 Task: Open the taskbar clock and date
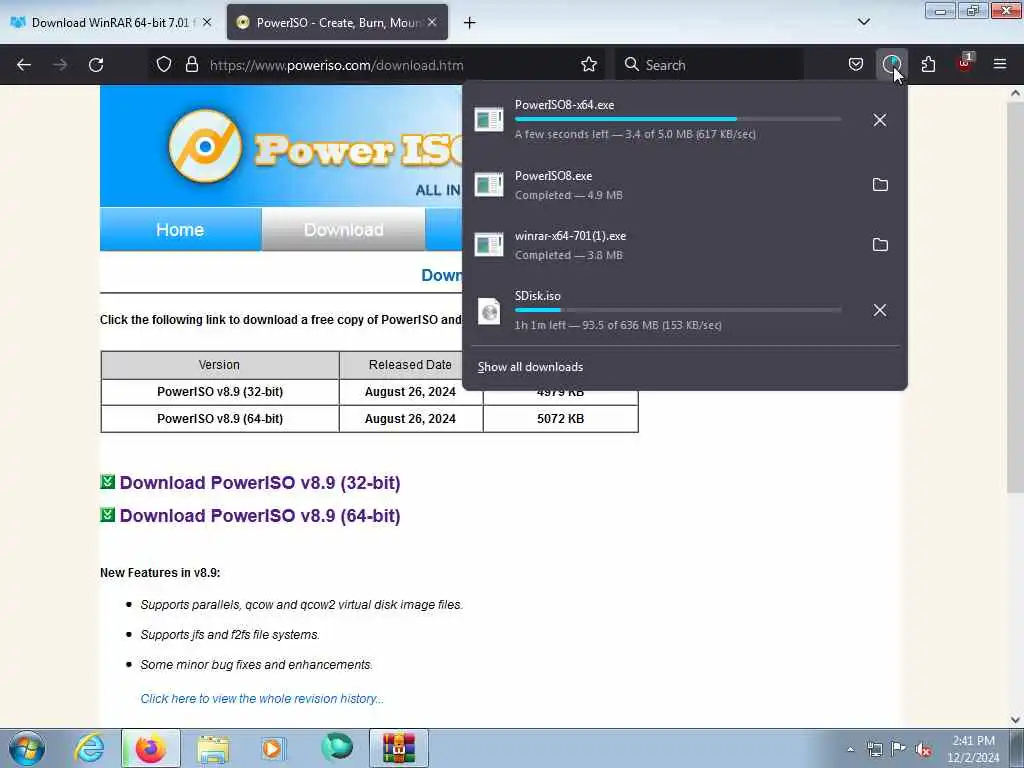tap(973, 749)
